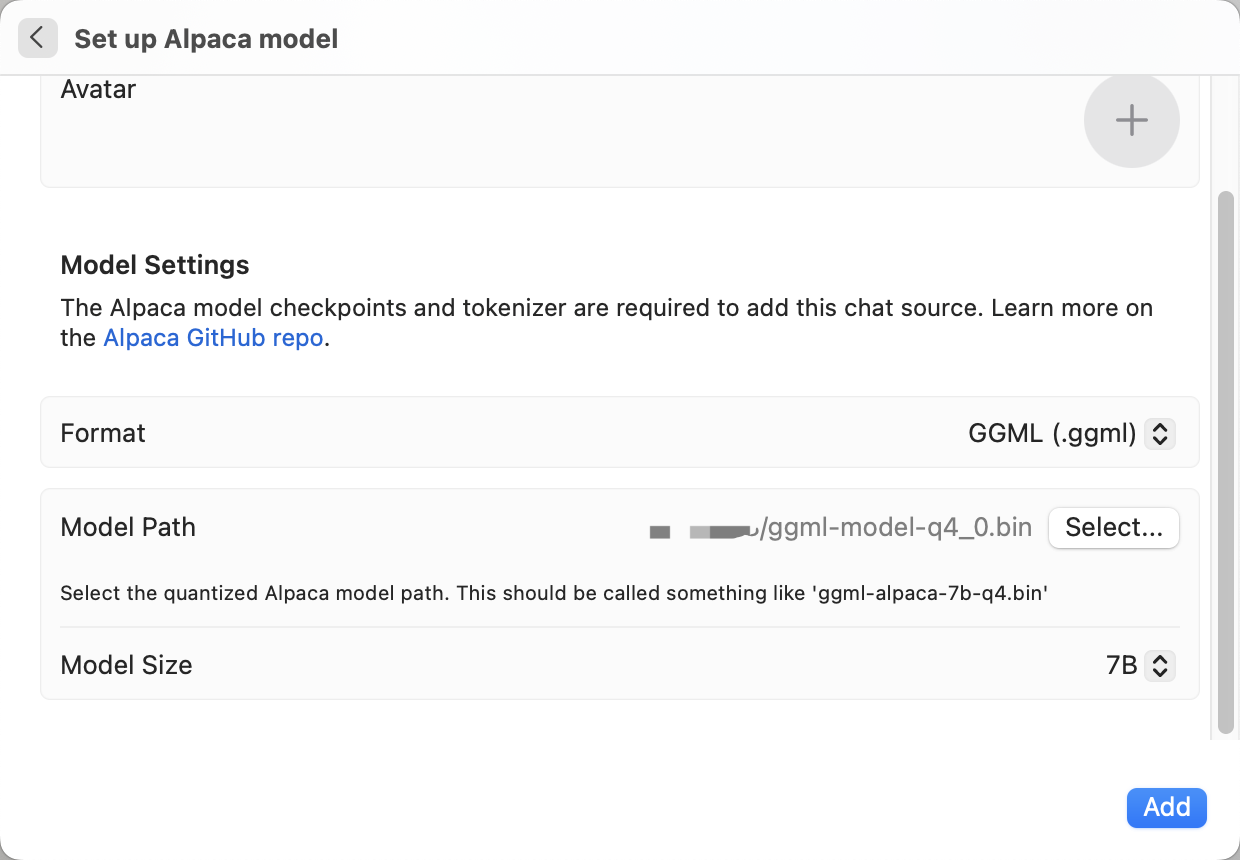The width and height of the screenshot is (1240, 860).
Task: Click the blue Add button
Action: pyautogui.click(x=1166, y=808)
